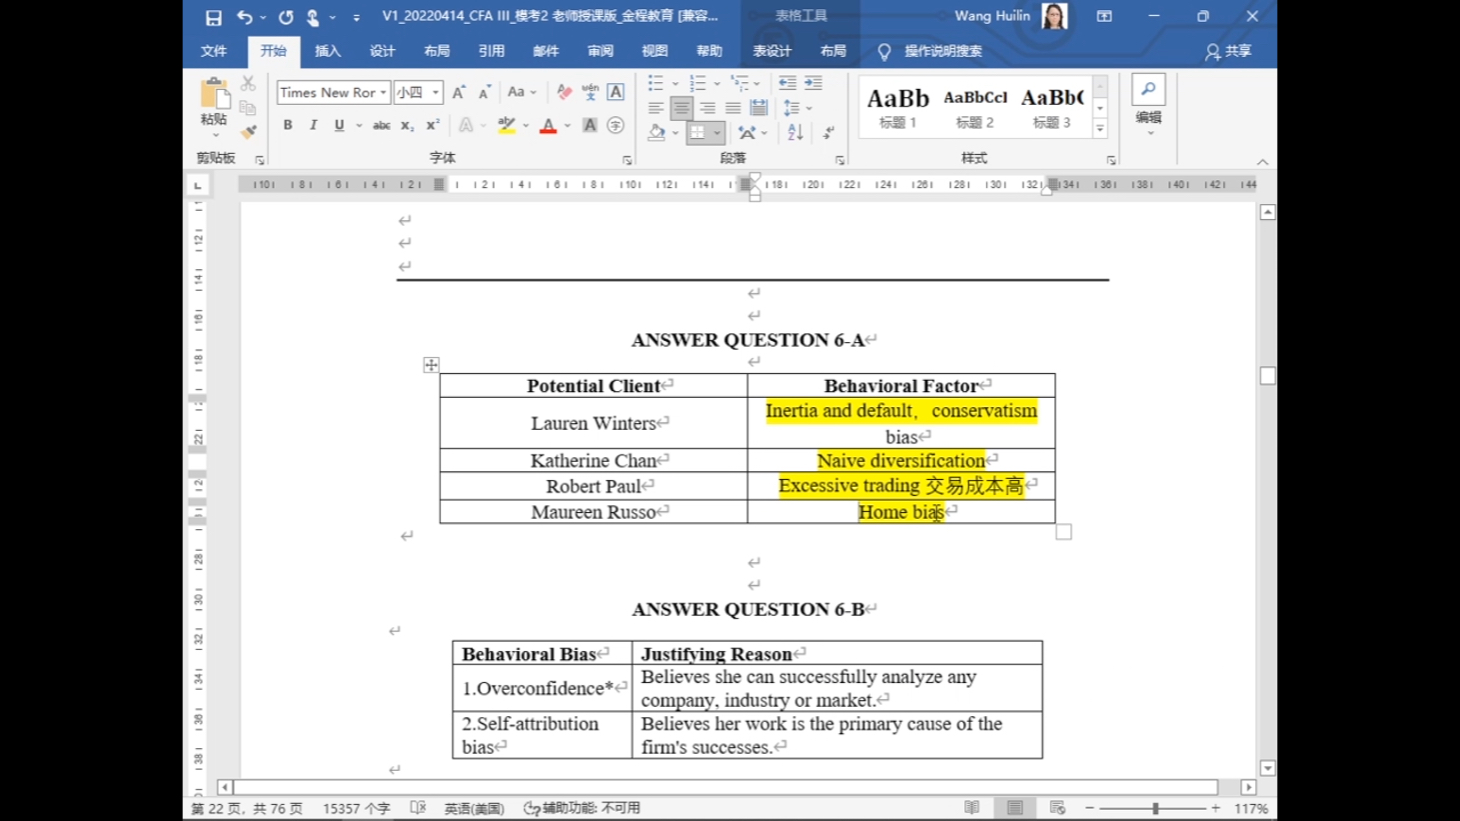Click the Grow Font size icon

point(458,92)
